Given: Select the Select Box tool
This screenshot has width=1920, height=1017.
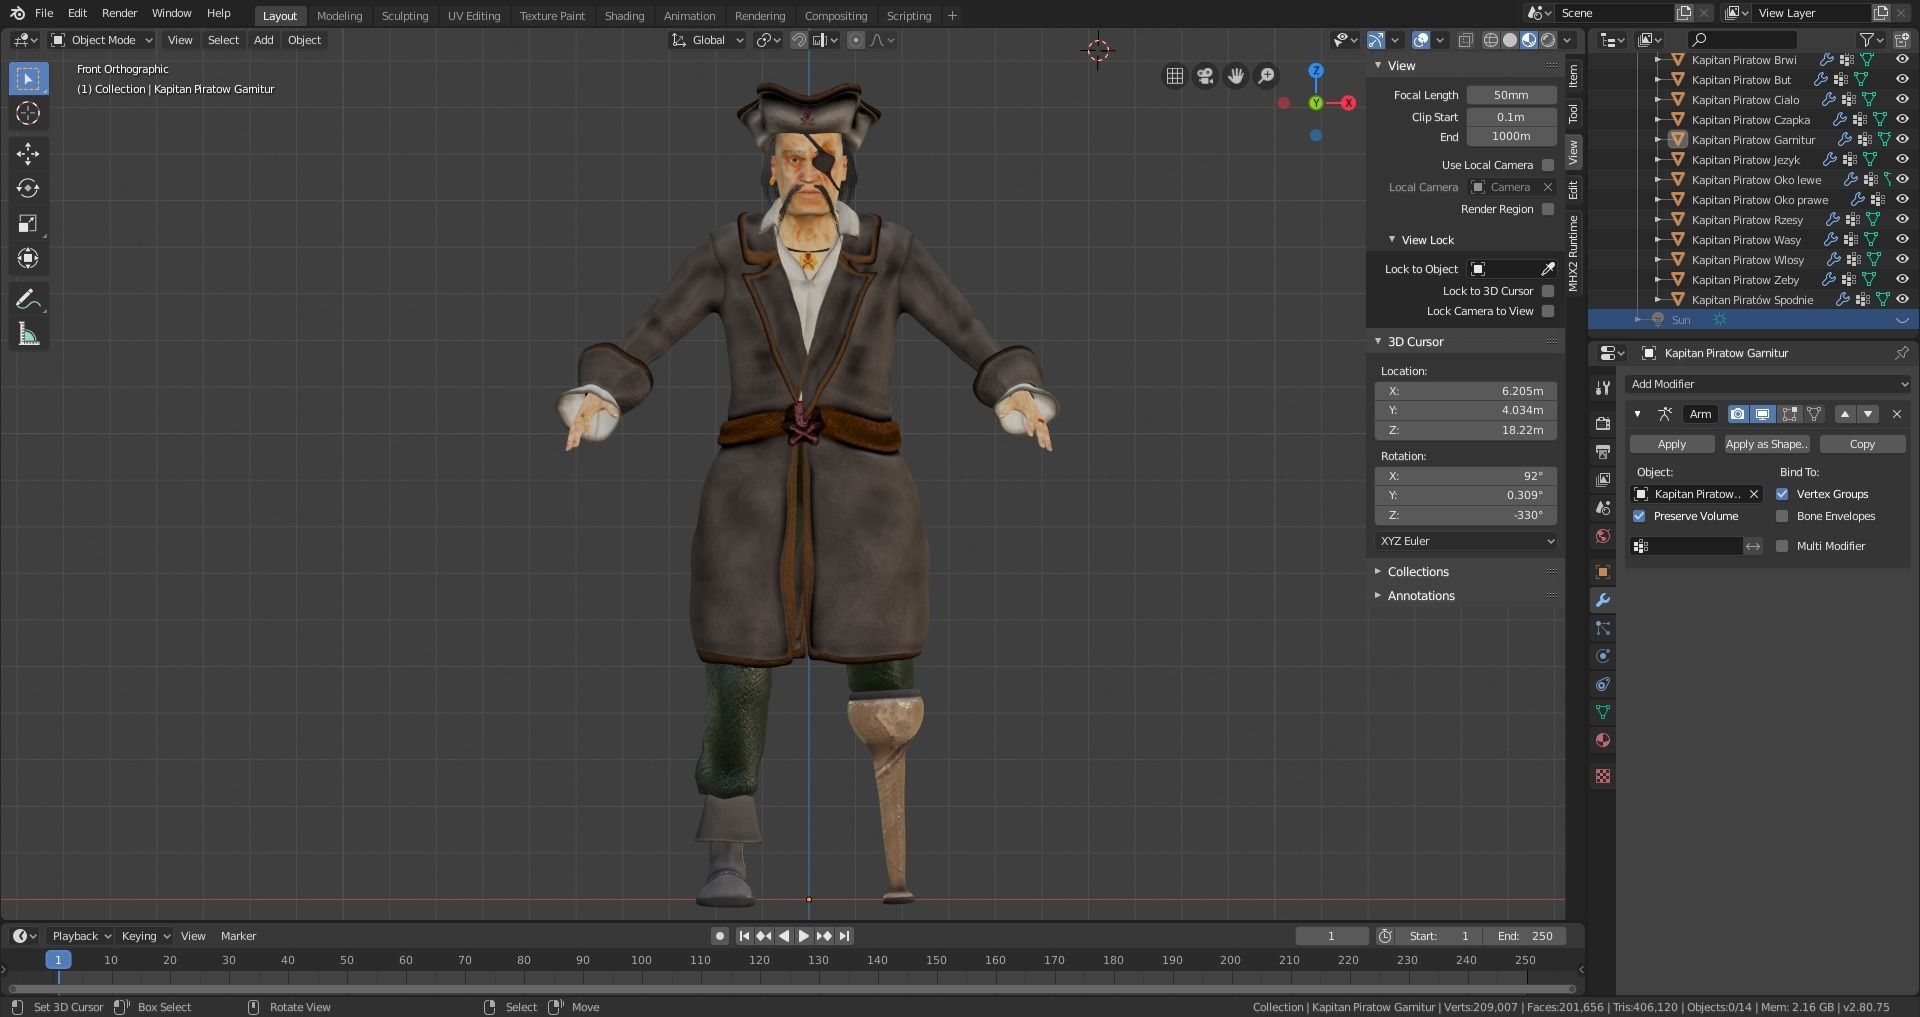Looking at the screenshot, I should pos(28,79).
